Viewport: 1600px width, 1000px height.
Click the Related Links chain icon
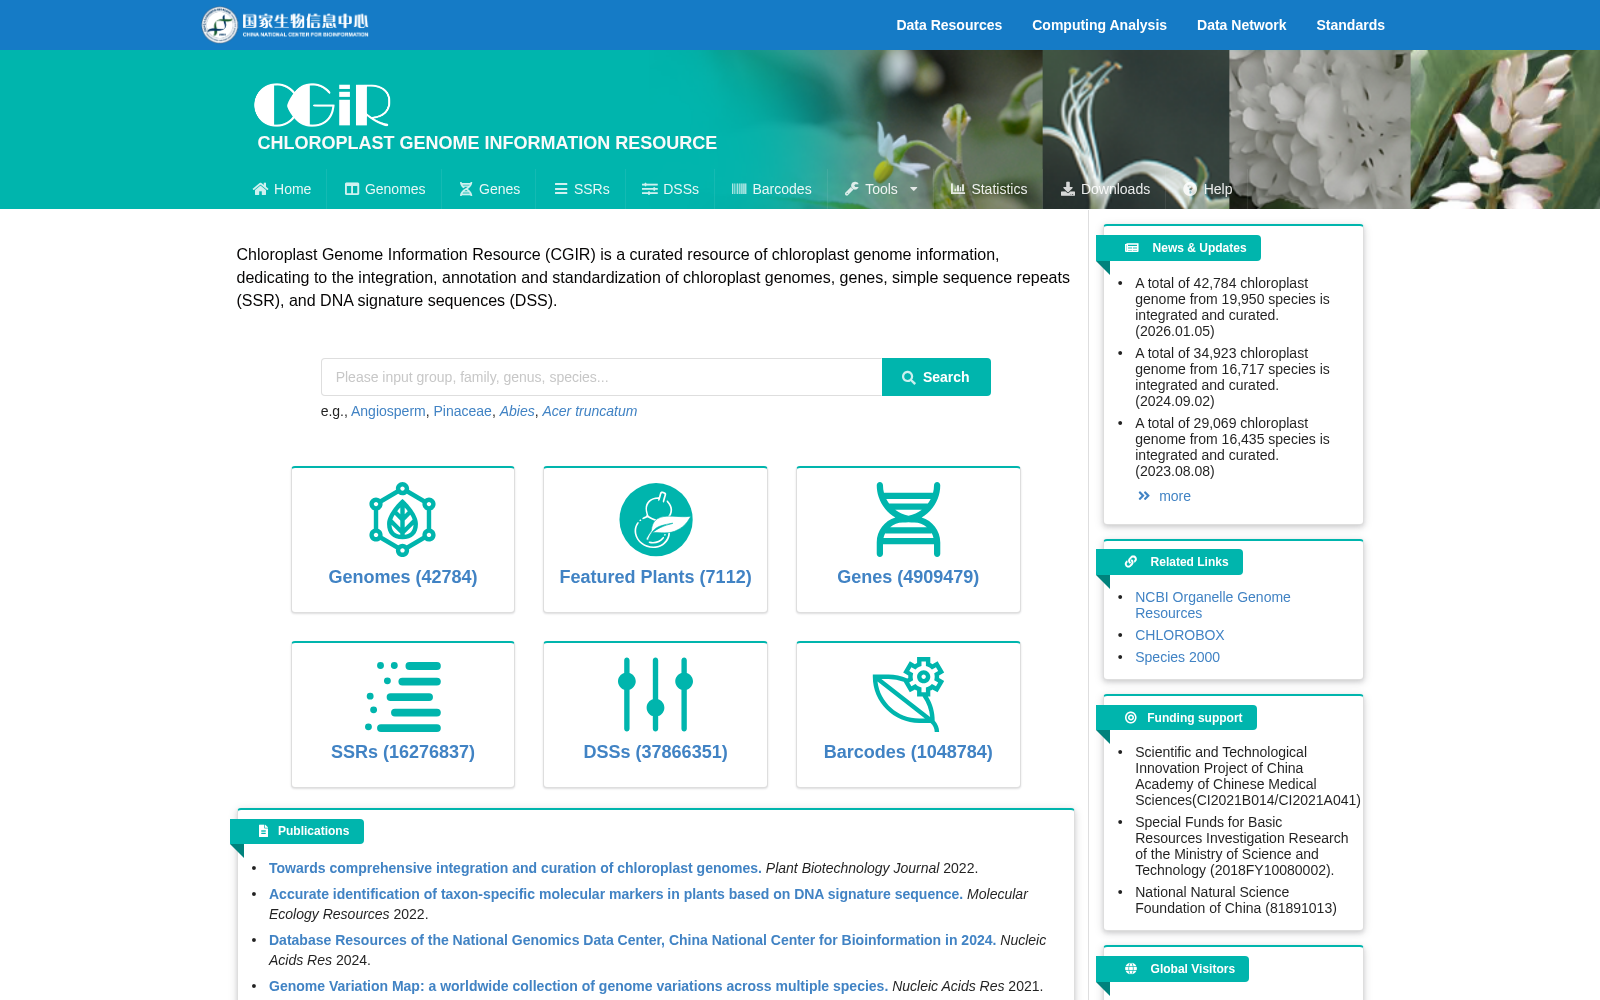click(1131, 562)
